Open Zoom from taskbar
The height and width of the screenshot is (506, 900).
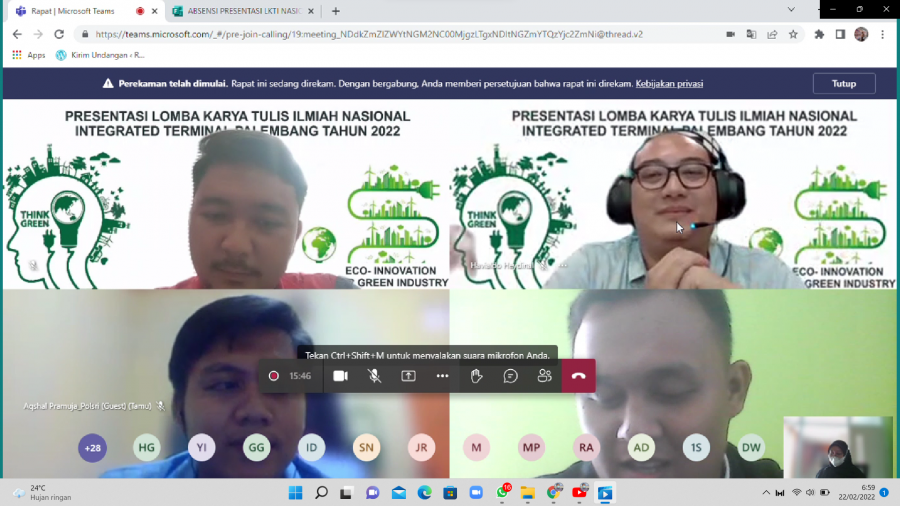coord(476,493)
